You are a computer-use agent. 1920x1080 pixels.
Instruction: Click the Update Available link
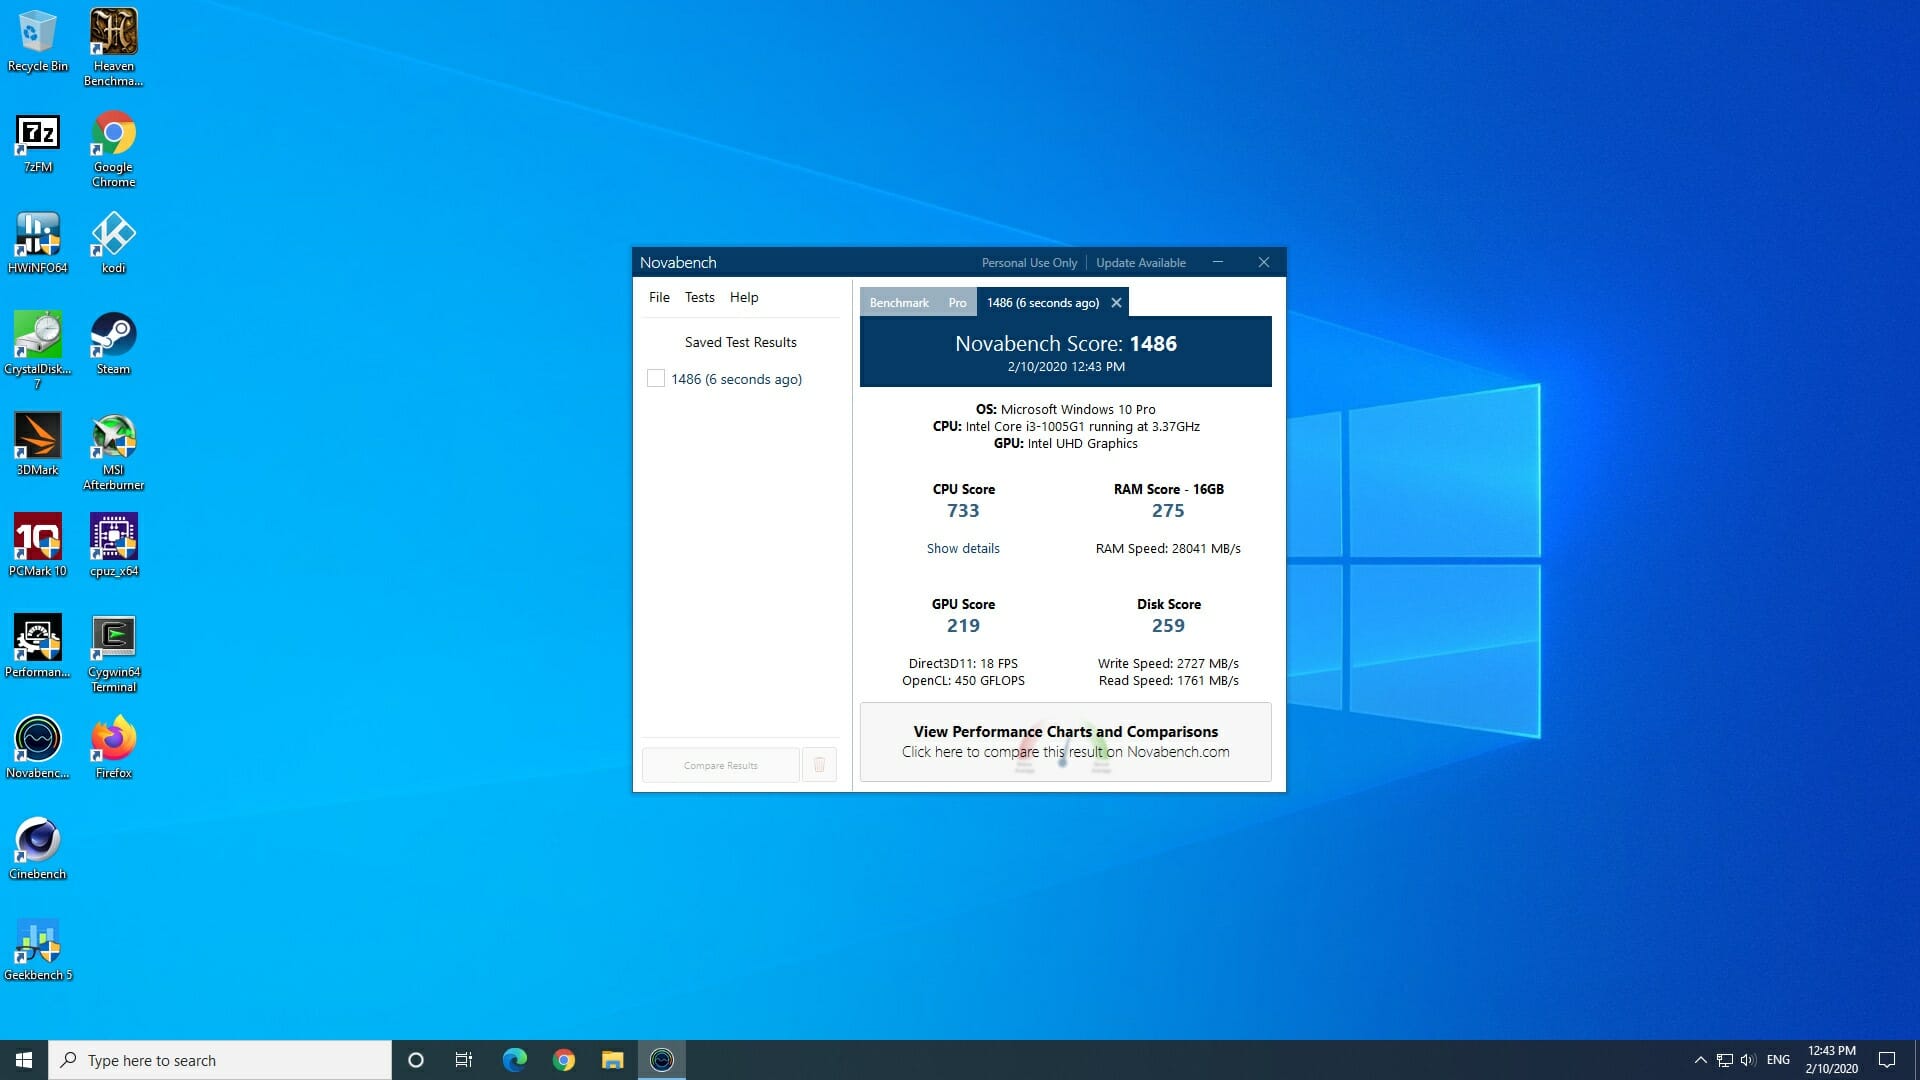pyautogui.click(x=1141, y=263)
